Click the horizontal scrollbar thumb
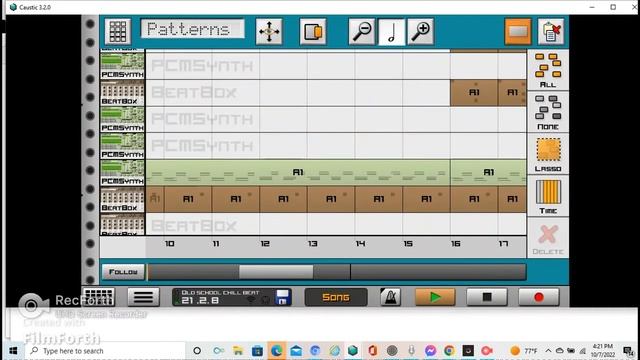The width and height of the screenshot is (640, 360). pos(276,272)
